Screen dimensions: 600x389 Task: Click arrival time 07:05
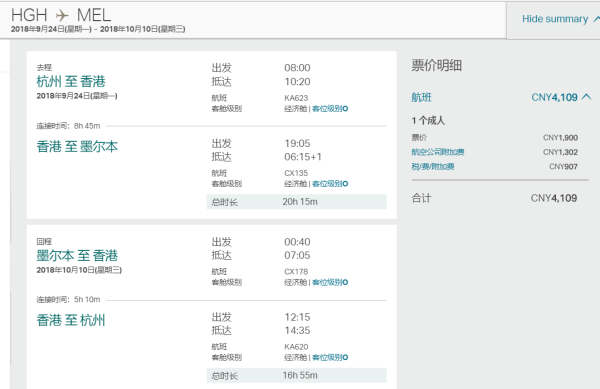(297, 255)
